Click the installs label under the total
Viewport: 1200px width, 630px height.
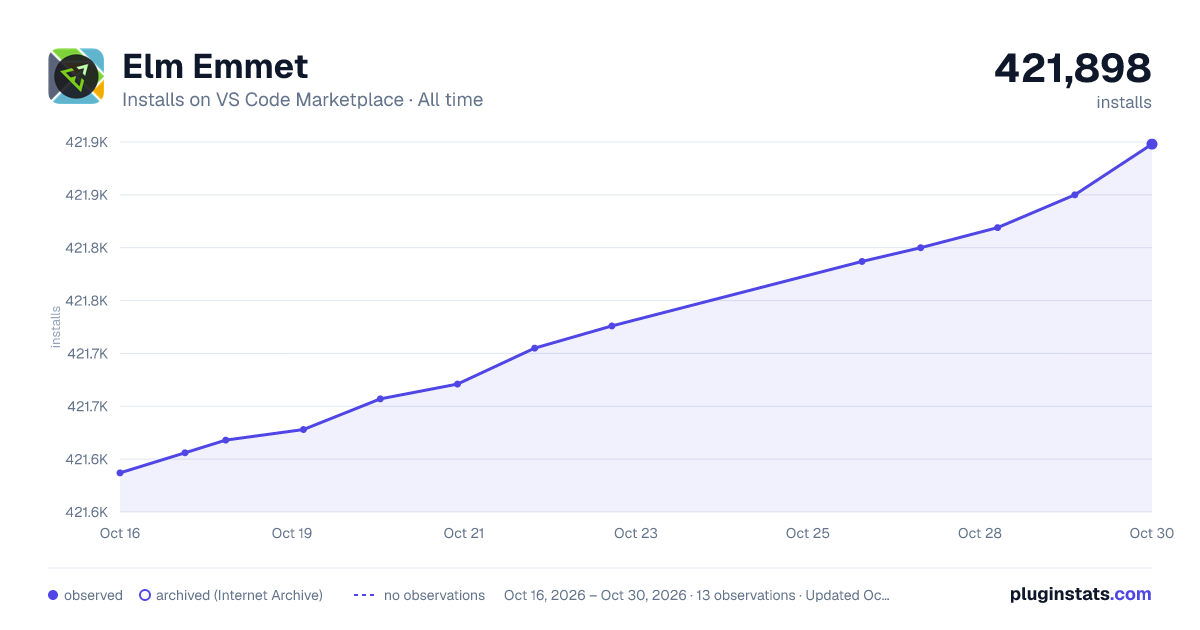1124,102
